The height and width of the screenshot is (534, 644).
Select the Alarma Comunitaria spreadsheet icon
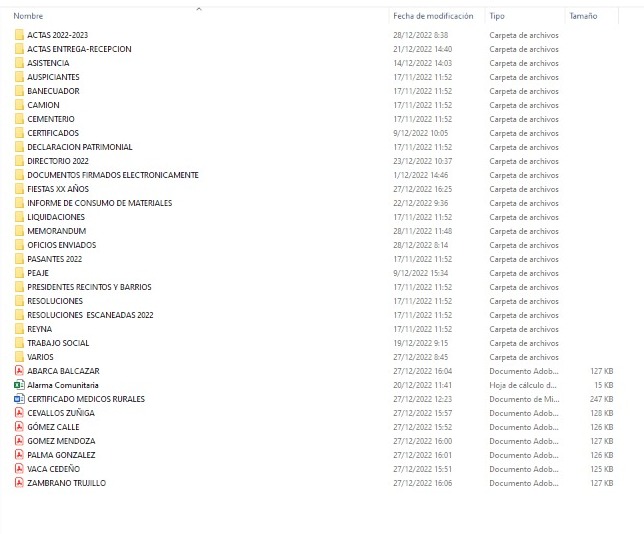coord(19,385)
